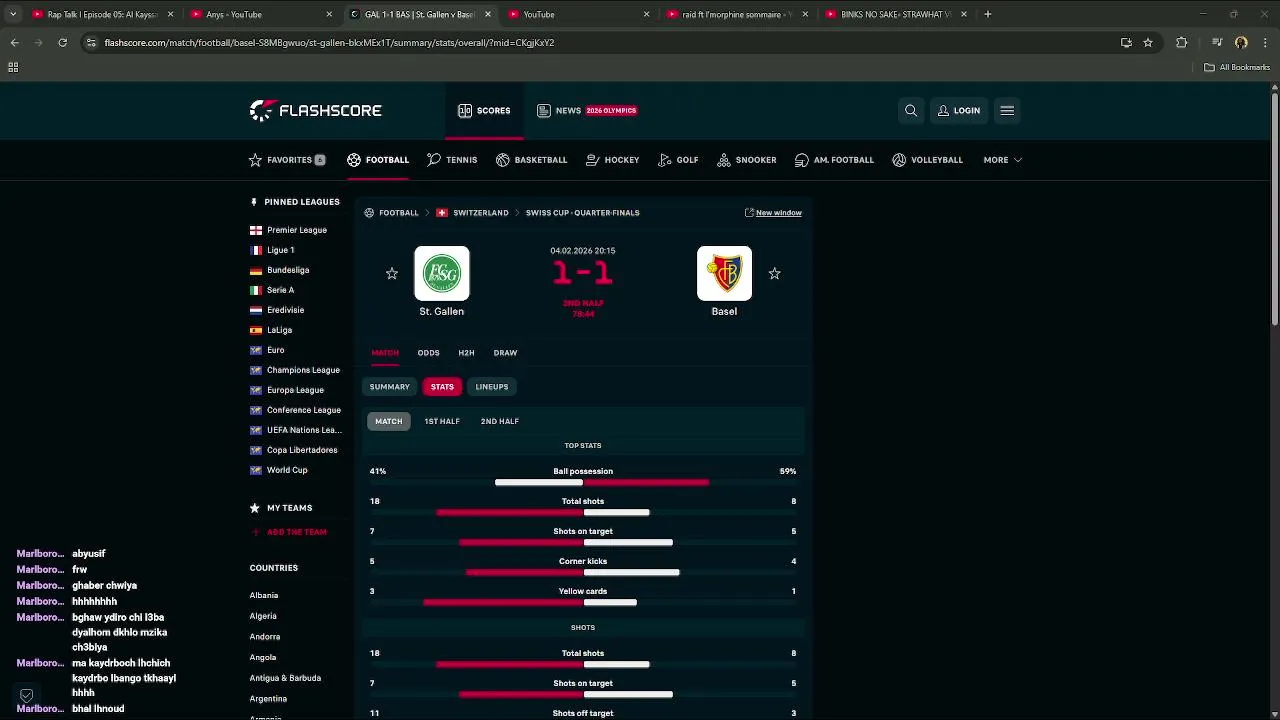Image resolution: width=1280 pixels, height=720 pixels.
Task: Favorite Basel with the star icon
Action: click(774, 274)
